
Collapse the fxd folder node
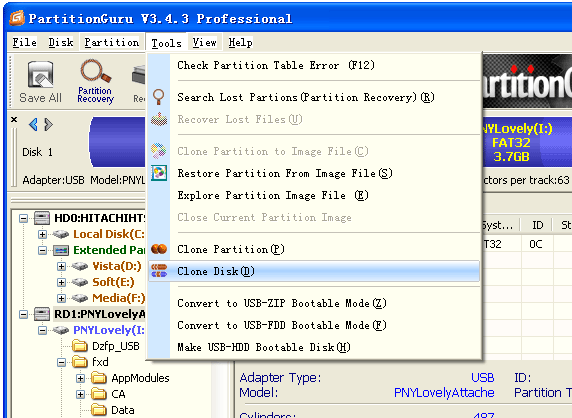pyautogui.click(x=61, y=362)
